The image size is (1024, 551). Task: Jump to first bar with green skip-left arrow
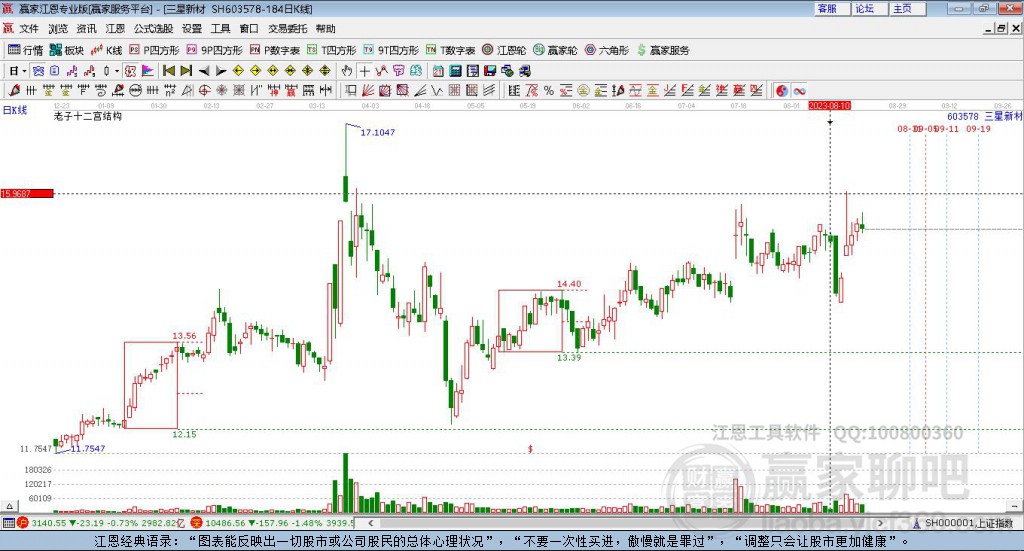point(168,71)
